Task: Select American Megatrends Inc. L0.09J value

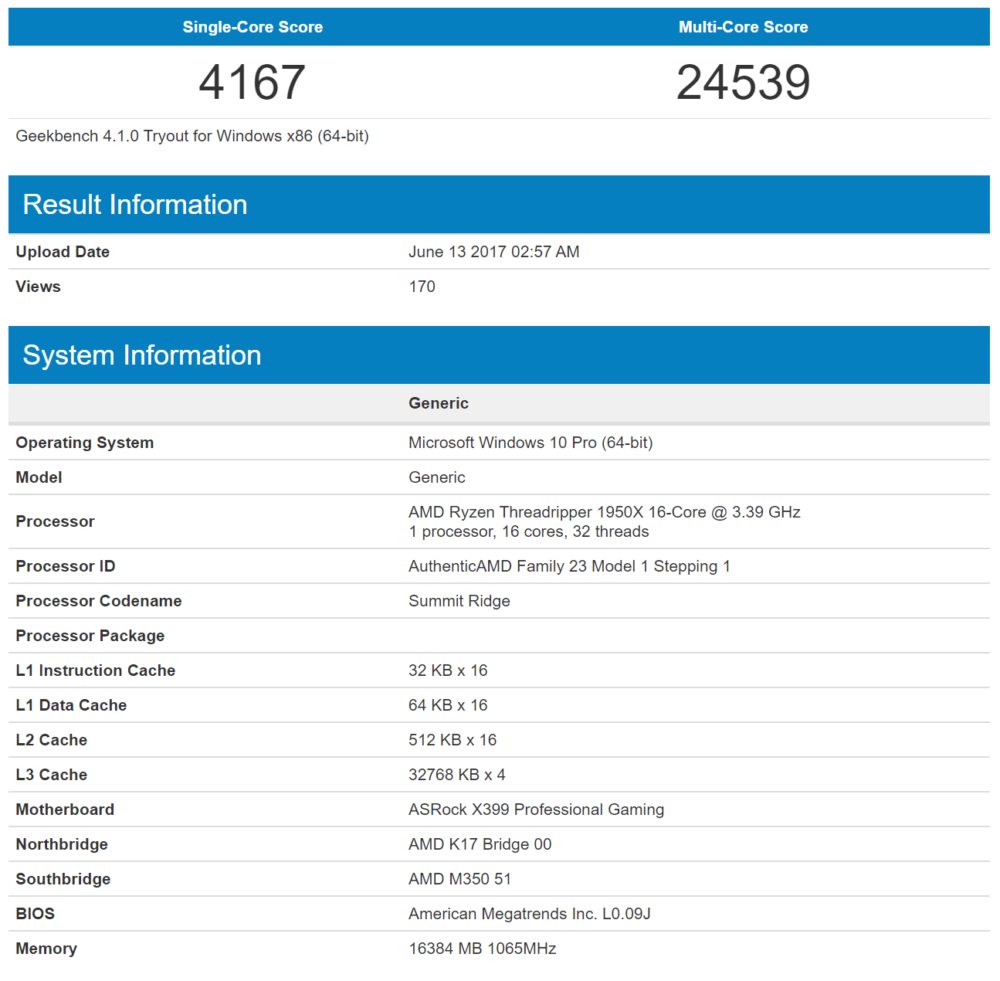Action: tap(529, 914)
